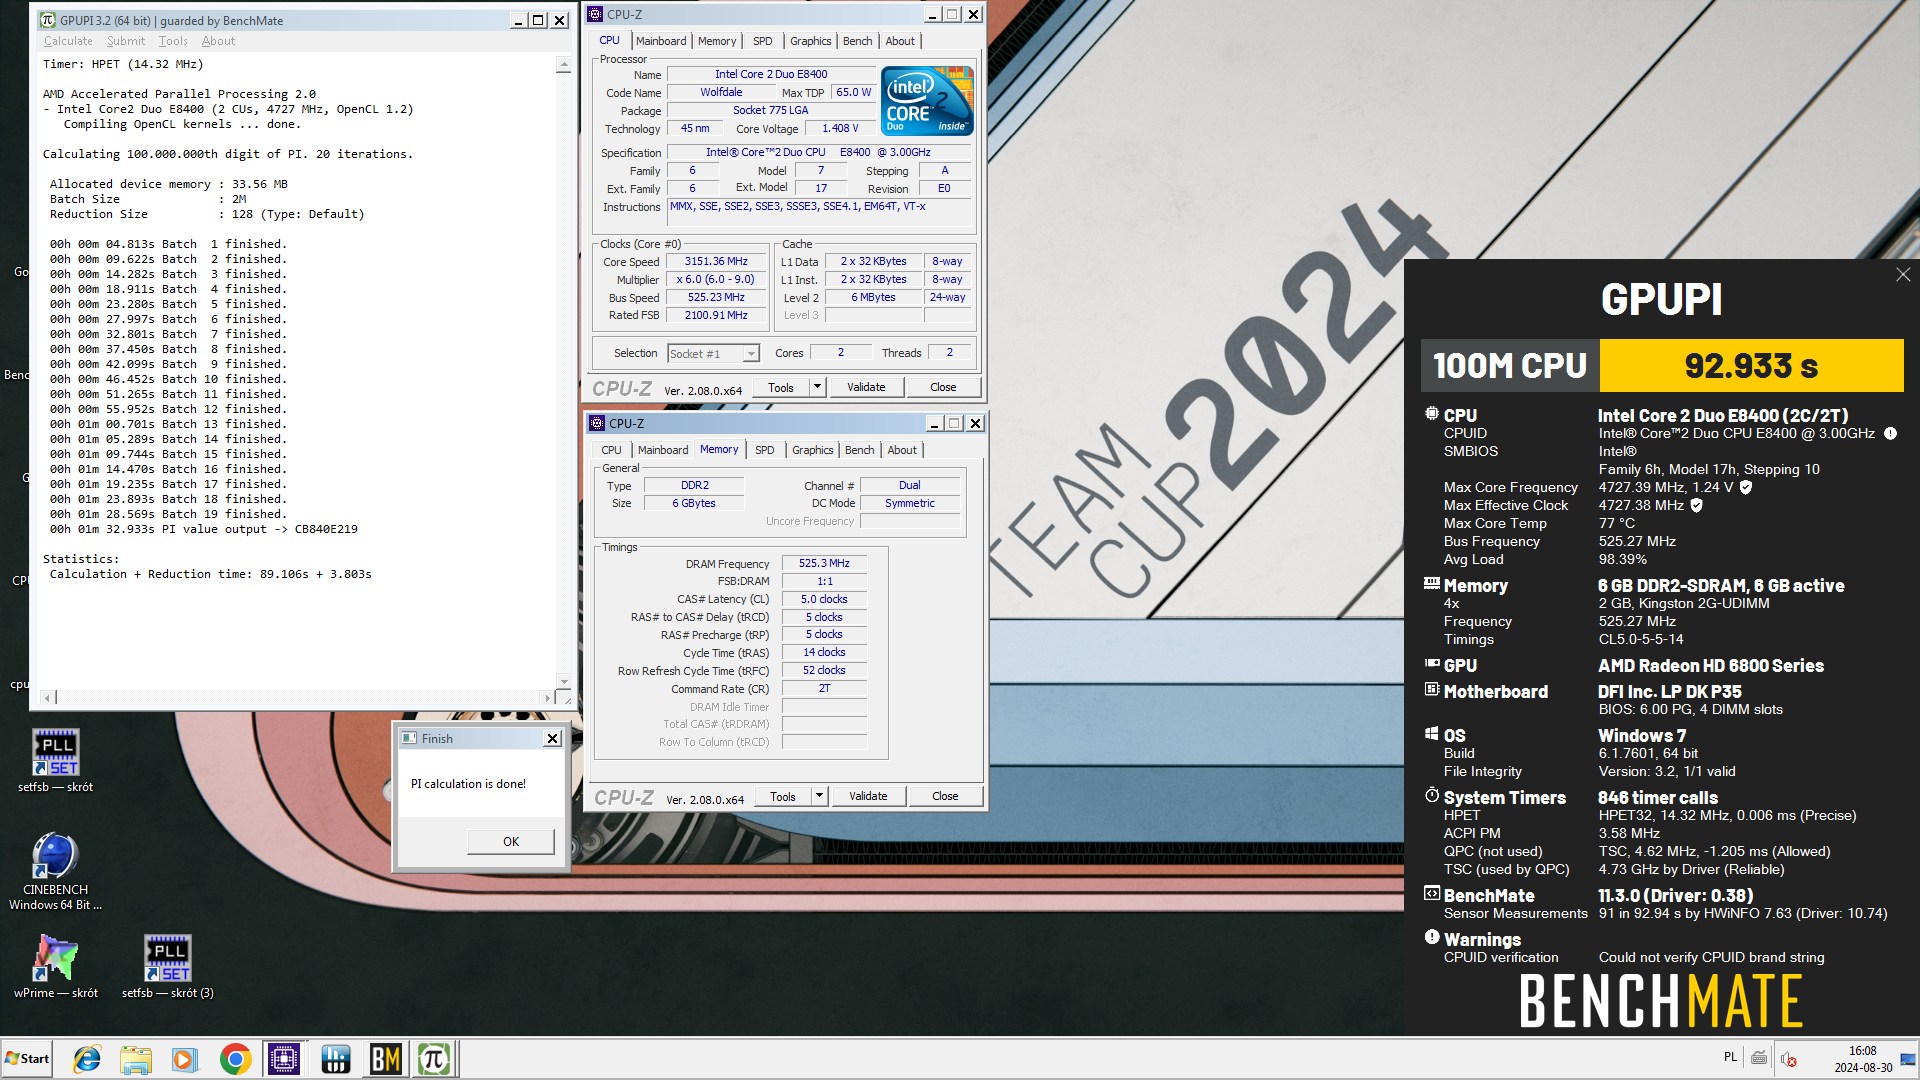Screen dimensions: 1920x1080
Task: Open Windows Media Player on taskbar
Action: coord(185,1059)
